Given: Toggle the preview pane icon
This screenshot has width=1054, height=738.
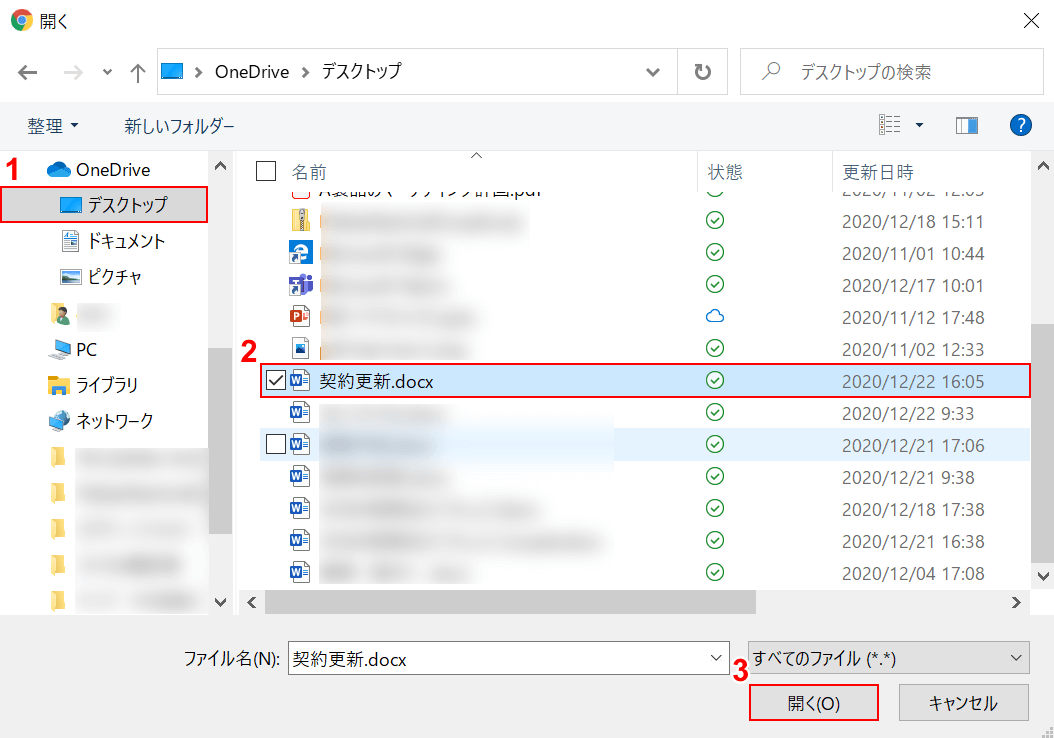Looking at the screenshot, I should [x=967, y=125].
